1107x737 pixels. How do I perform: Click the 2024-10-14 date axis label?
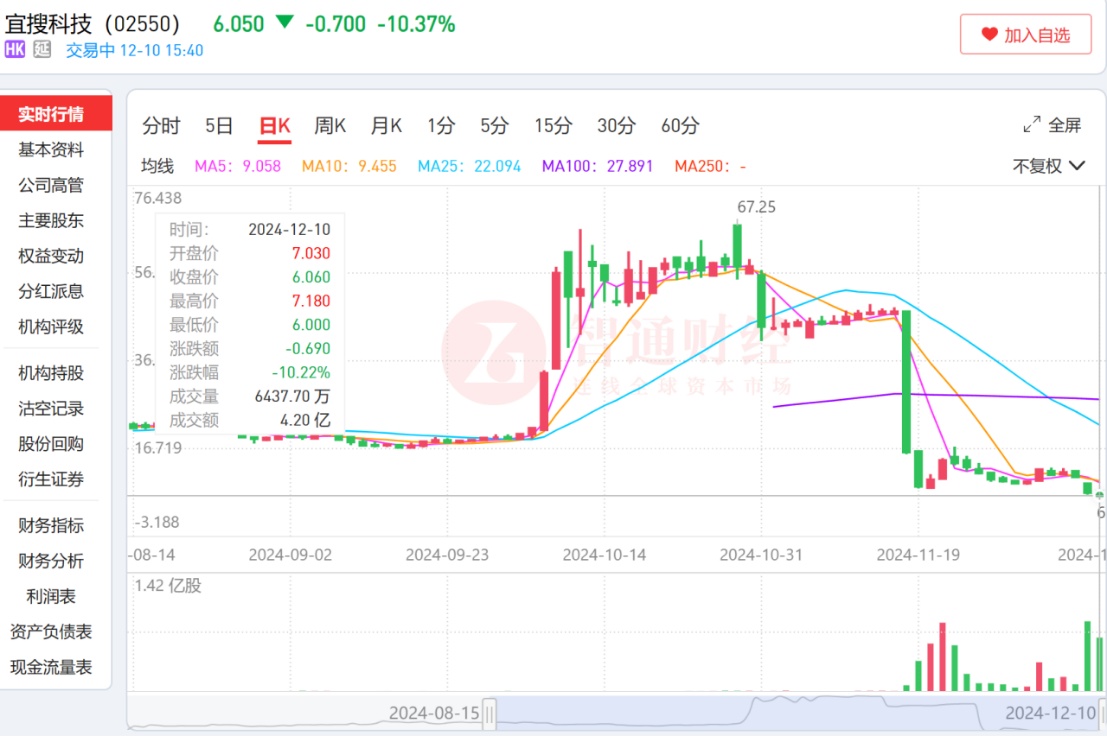pos(604,555)
